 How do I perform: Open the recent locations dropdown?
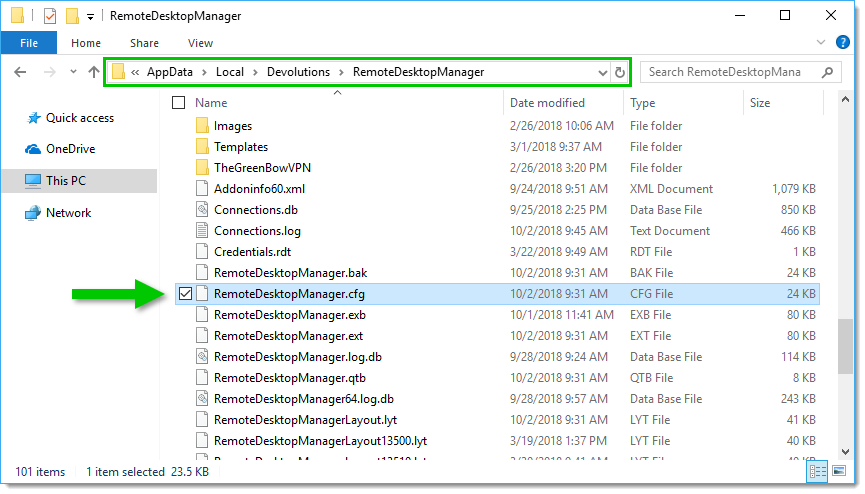pos(73,72)
